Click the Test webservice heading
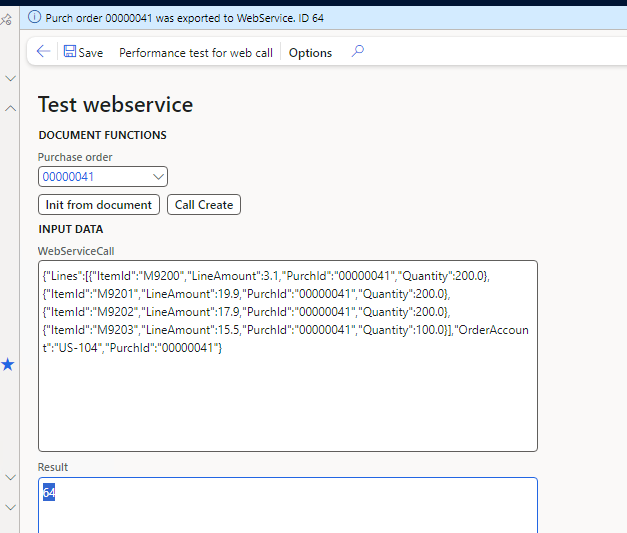The image size is (627, 533). pos(116,105)
